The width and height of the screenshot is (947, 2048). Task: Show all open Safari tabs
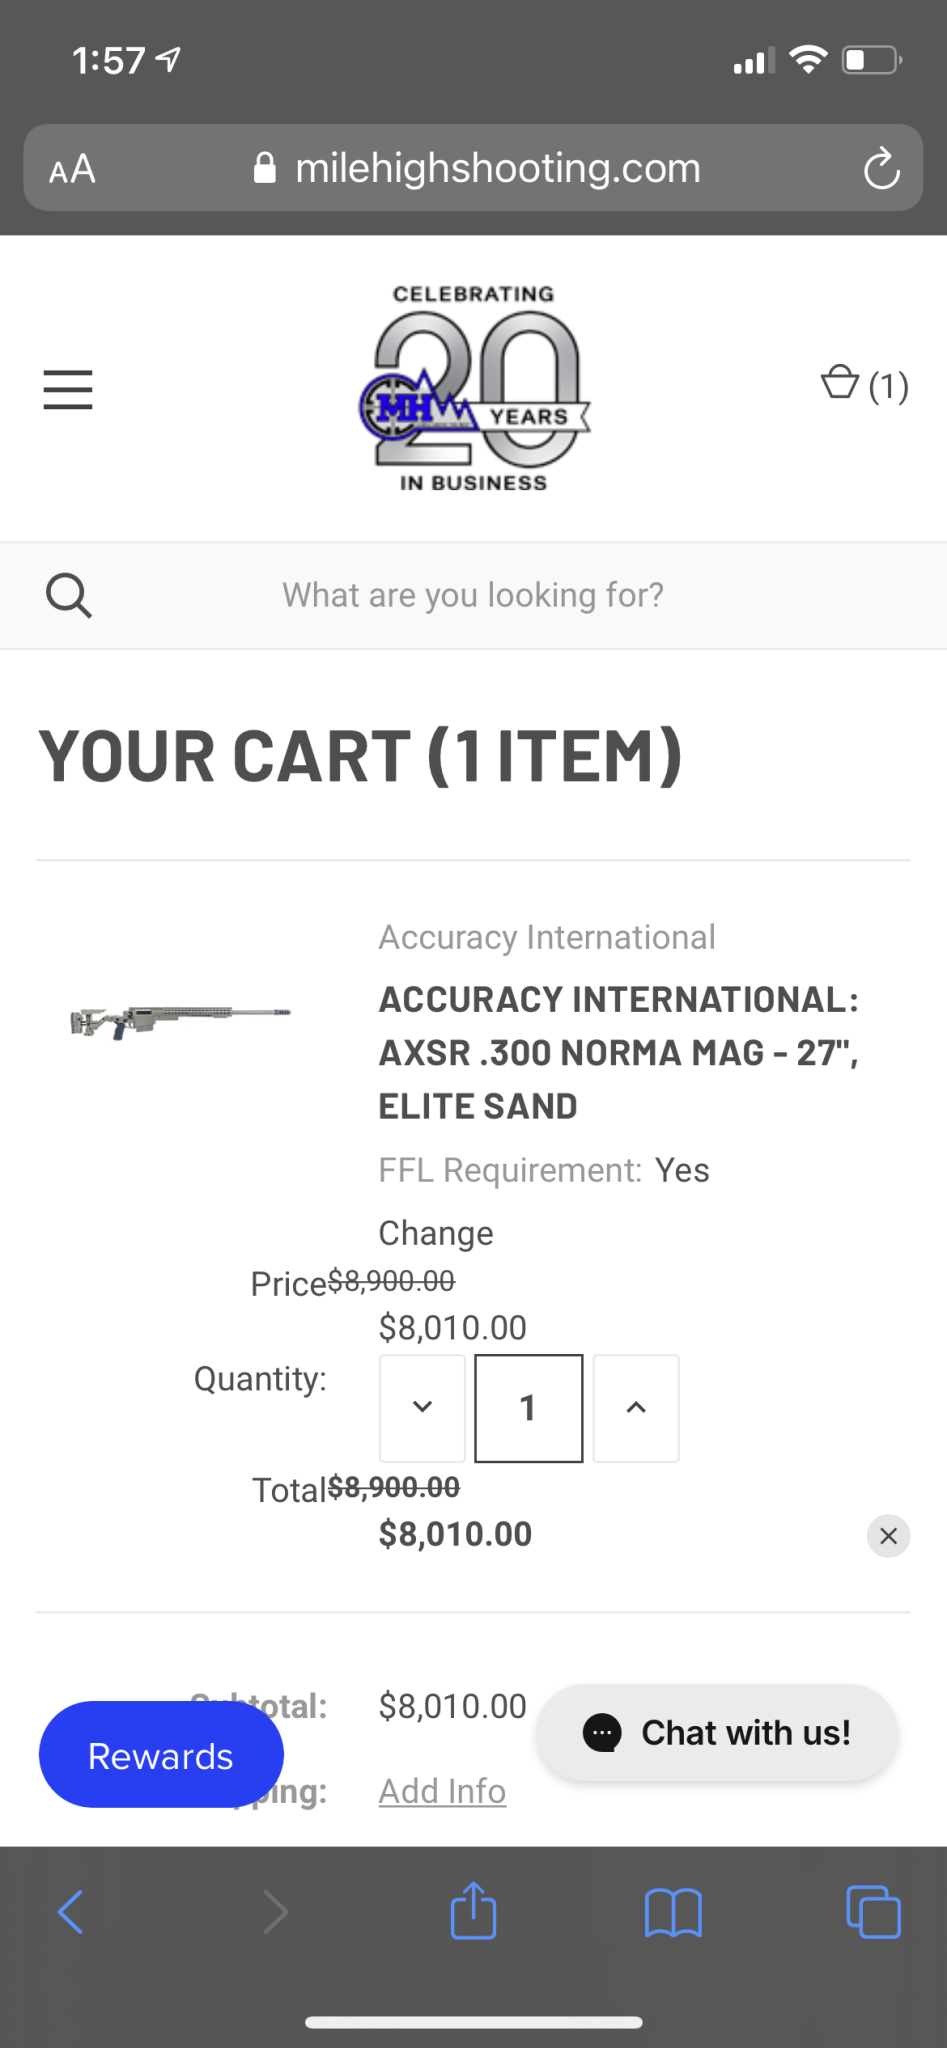click(873, 1912)
